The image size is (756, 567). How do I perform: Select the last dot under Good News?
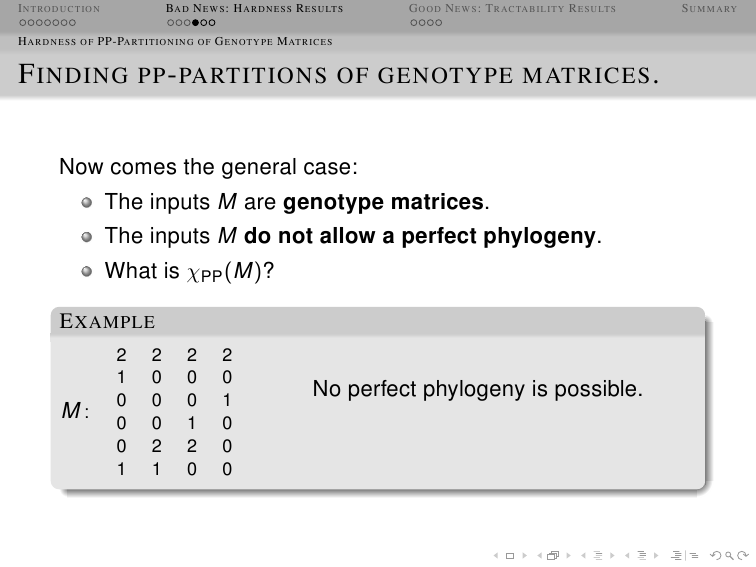coord(438,23)
